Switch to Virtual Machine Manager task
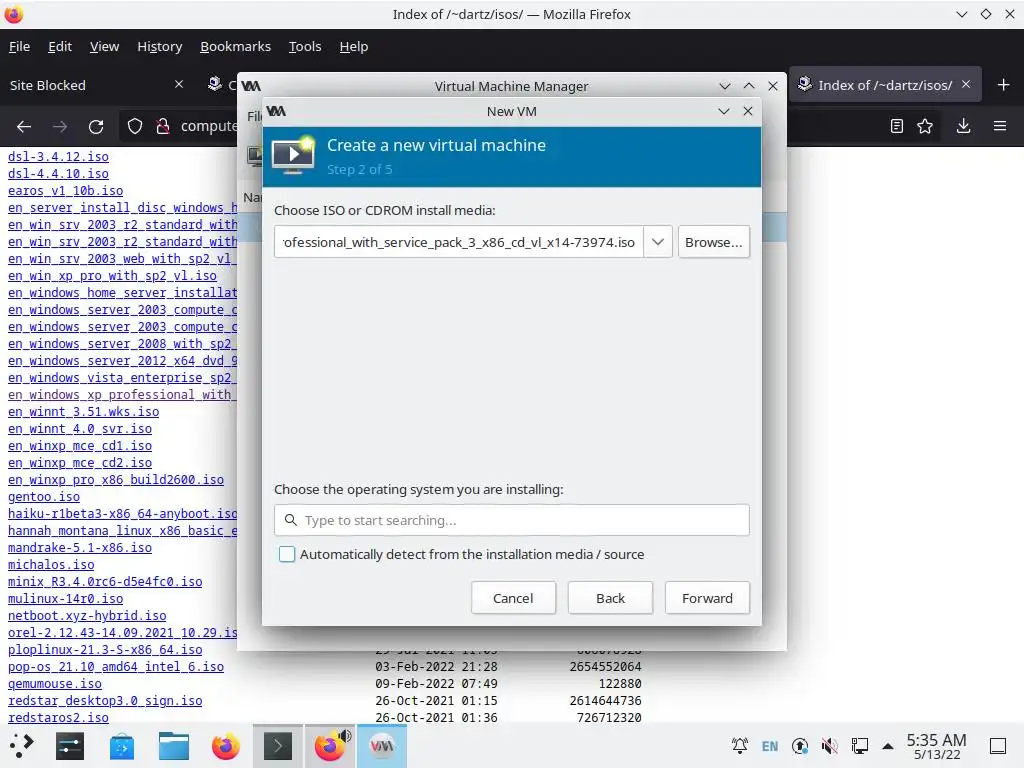The image size is (1024, 768). pos(382,746)
